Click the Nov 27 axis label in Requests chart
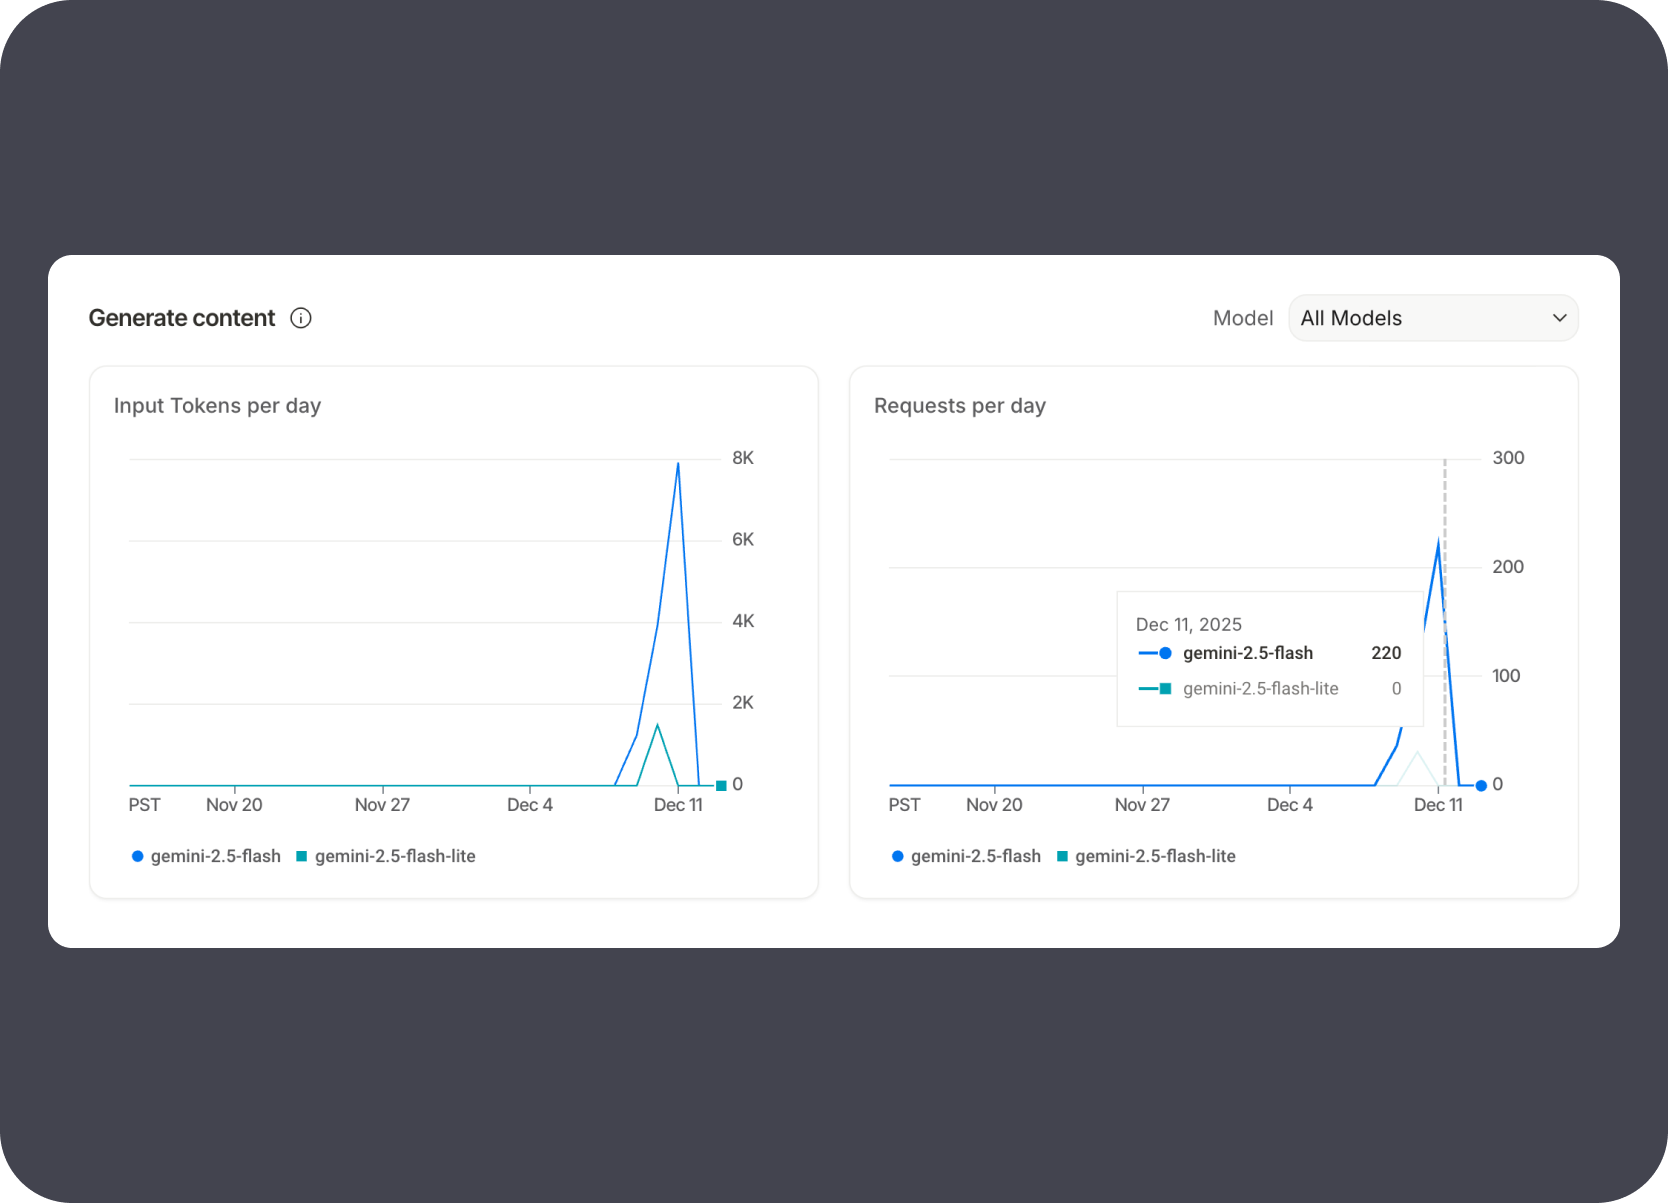Image resolution: width=1668 pixels, height=1203 pixels. pos(1142,805)
